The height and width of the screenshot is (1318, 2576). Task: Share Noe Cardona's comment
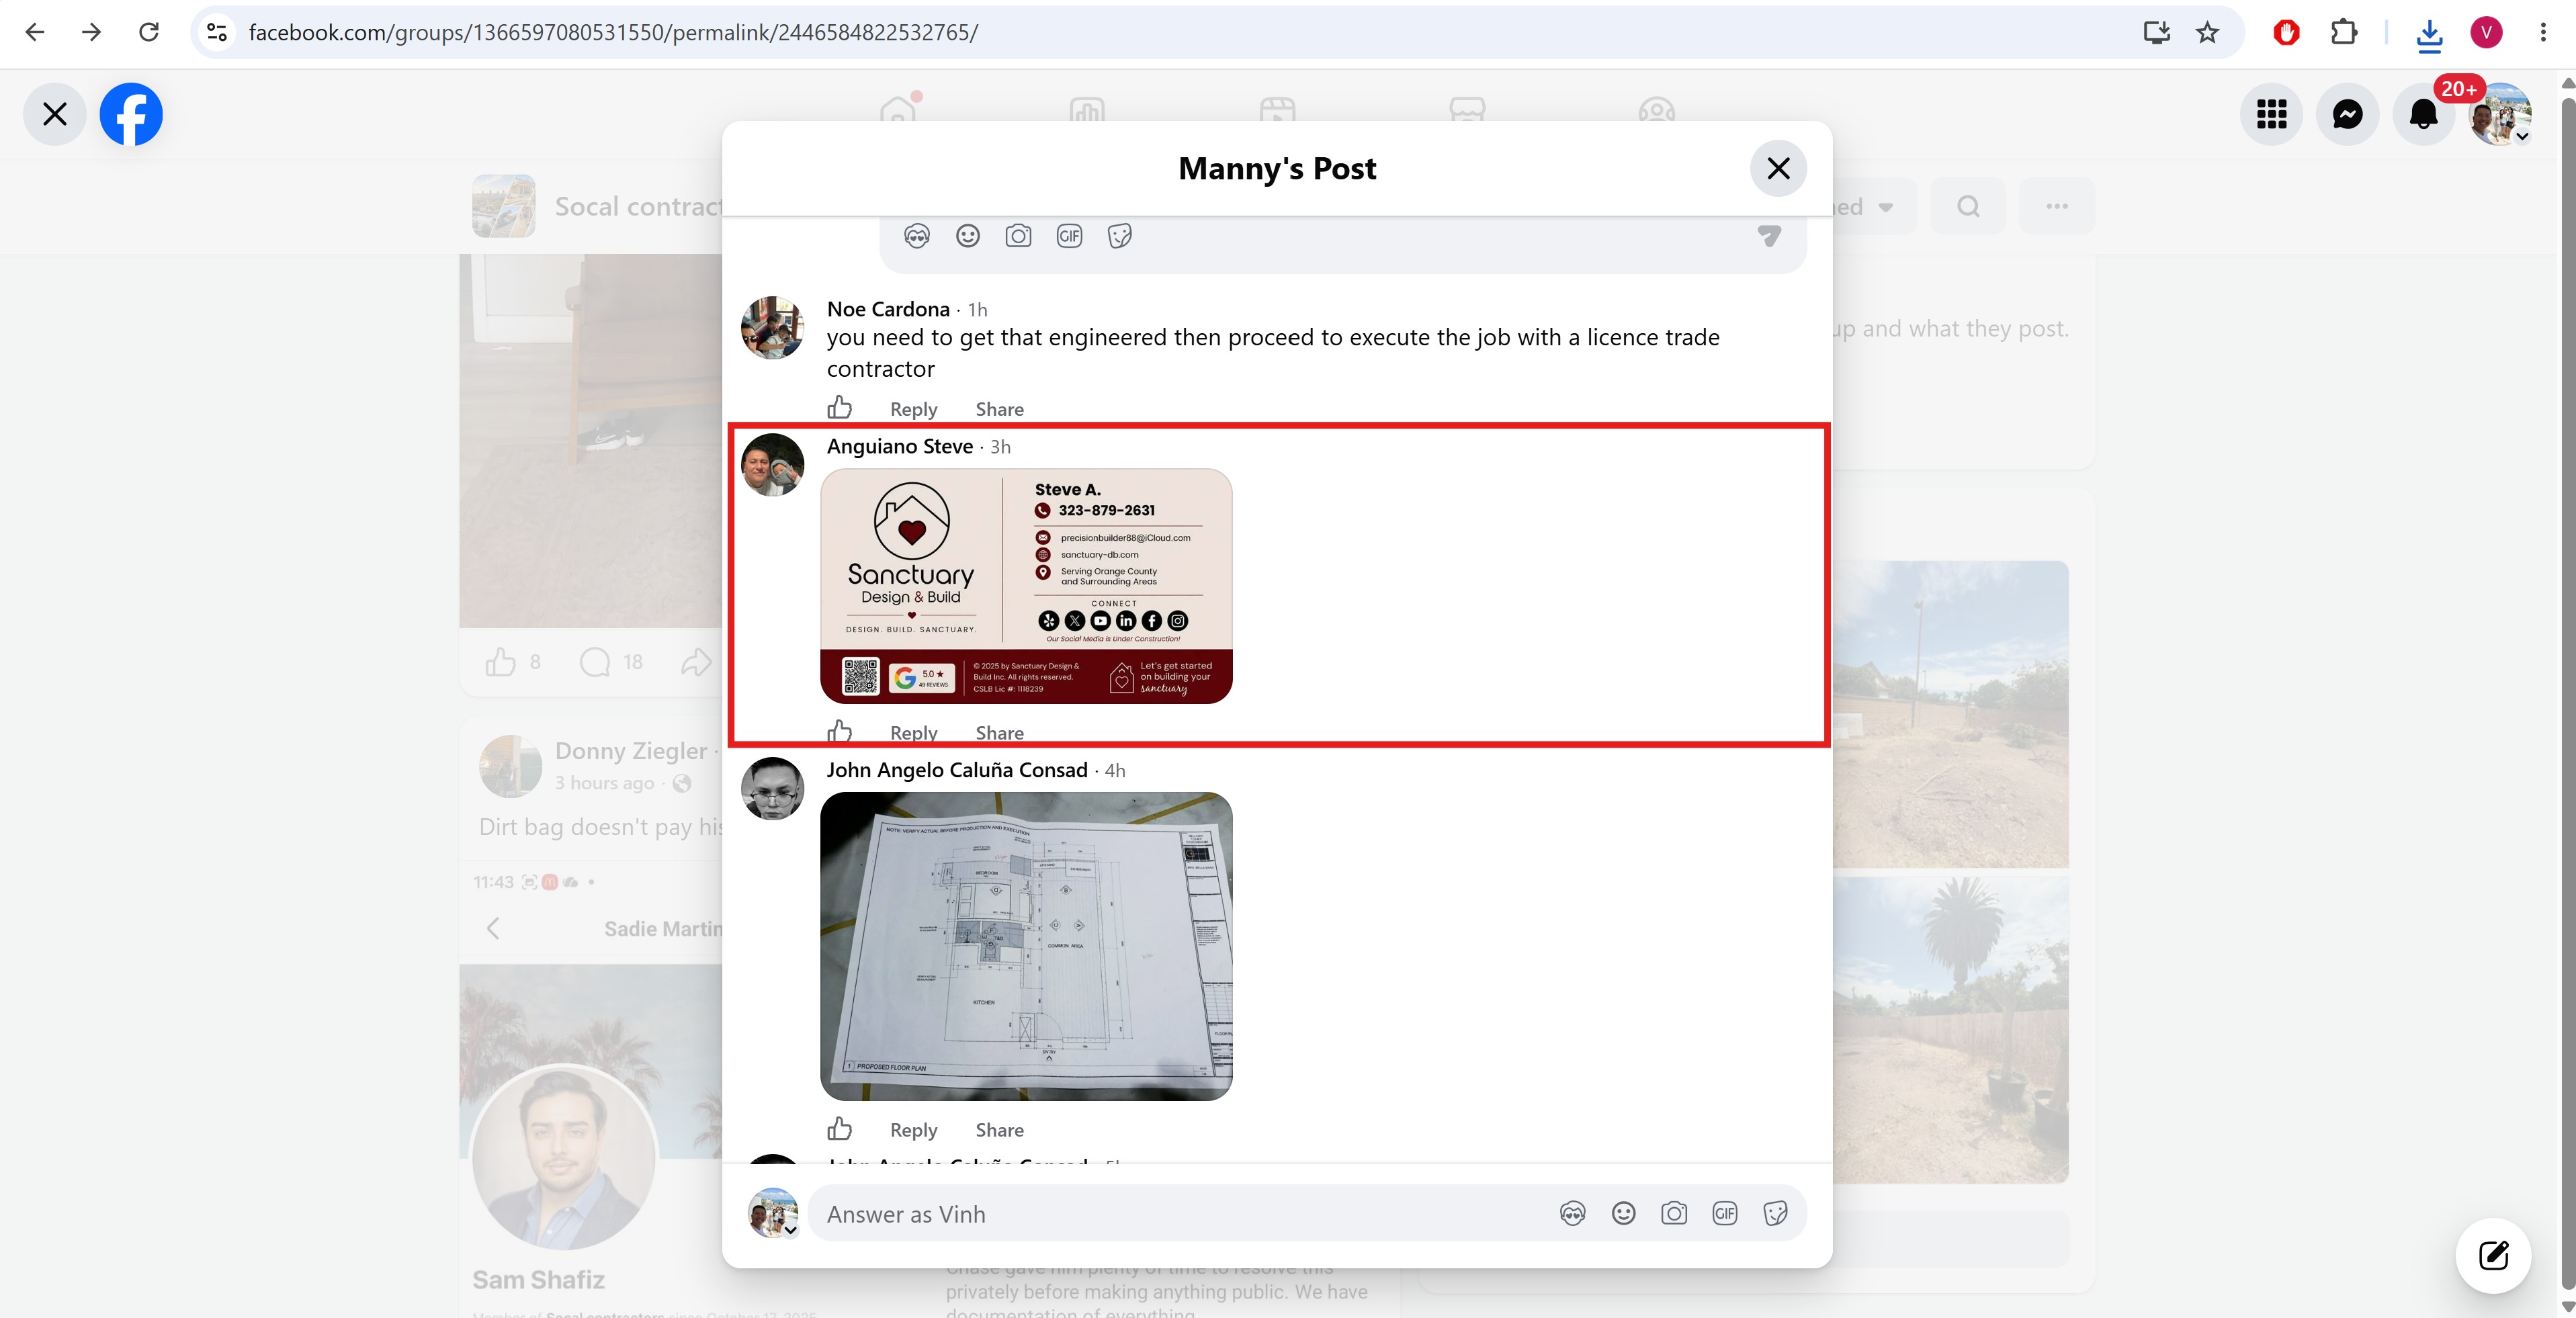click(x=999, y=409)
